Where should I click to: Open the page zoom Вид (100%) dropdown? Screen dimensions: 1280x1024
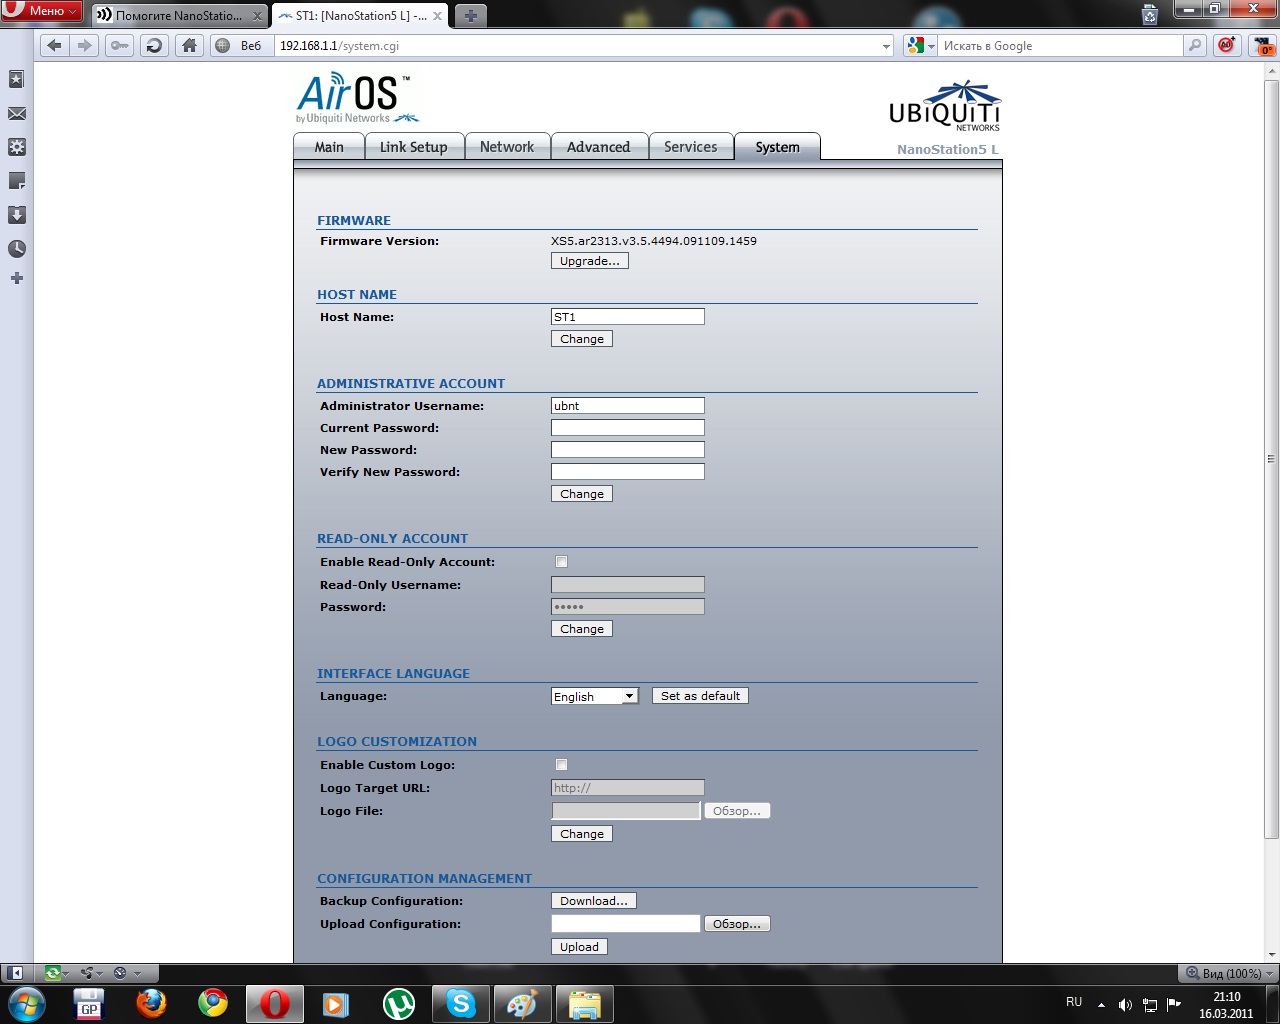click(x=1229, y=973)
